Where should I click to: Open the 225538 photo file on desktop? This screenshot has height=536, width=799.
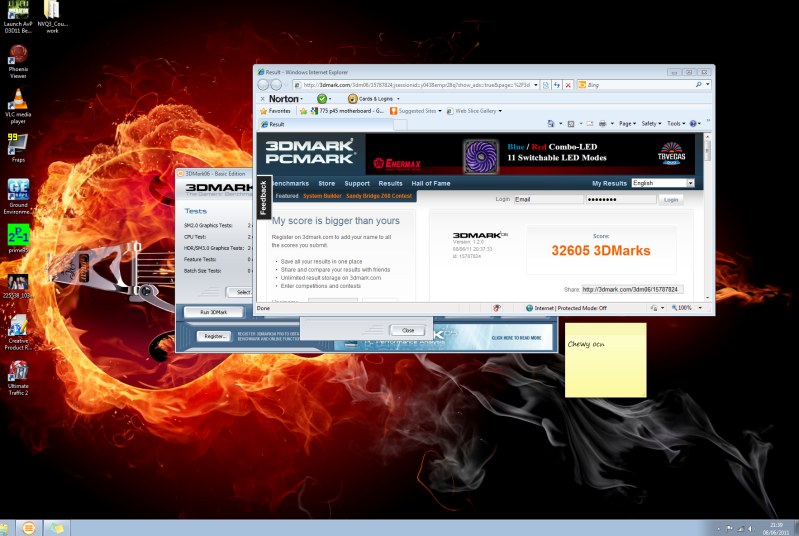pyautogui.click(x=18, y=285)
